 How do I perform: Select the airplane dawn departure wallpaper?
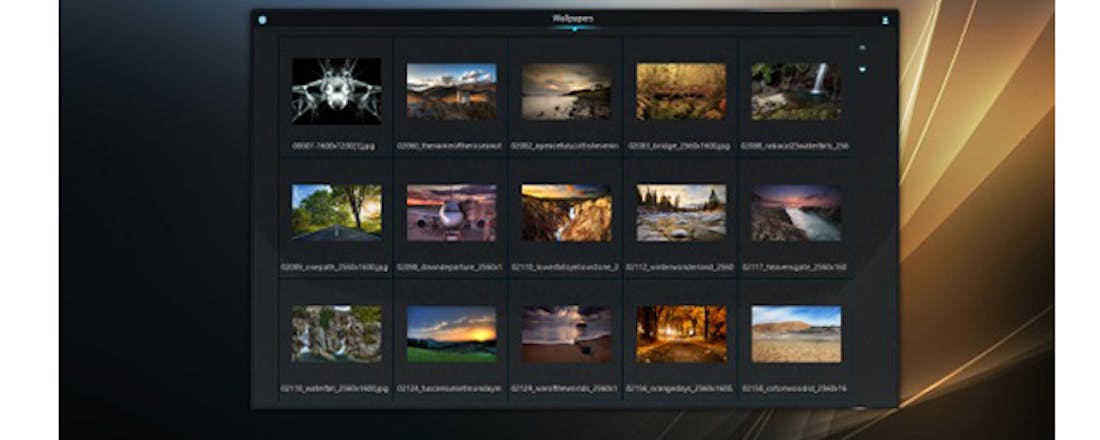(x=451, y=212)
